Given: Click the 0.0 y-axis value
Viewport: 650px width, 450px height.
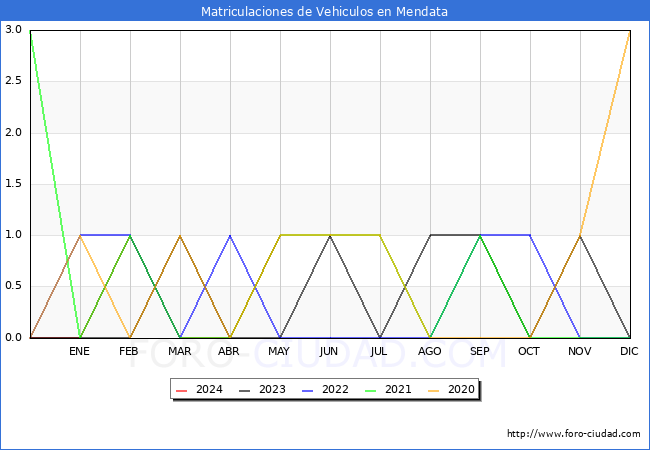Looking at the screenshot, I should [x=13, y=338].
